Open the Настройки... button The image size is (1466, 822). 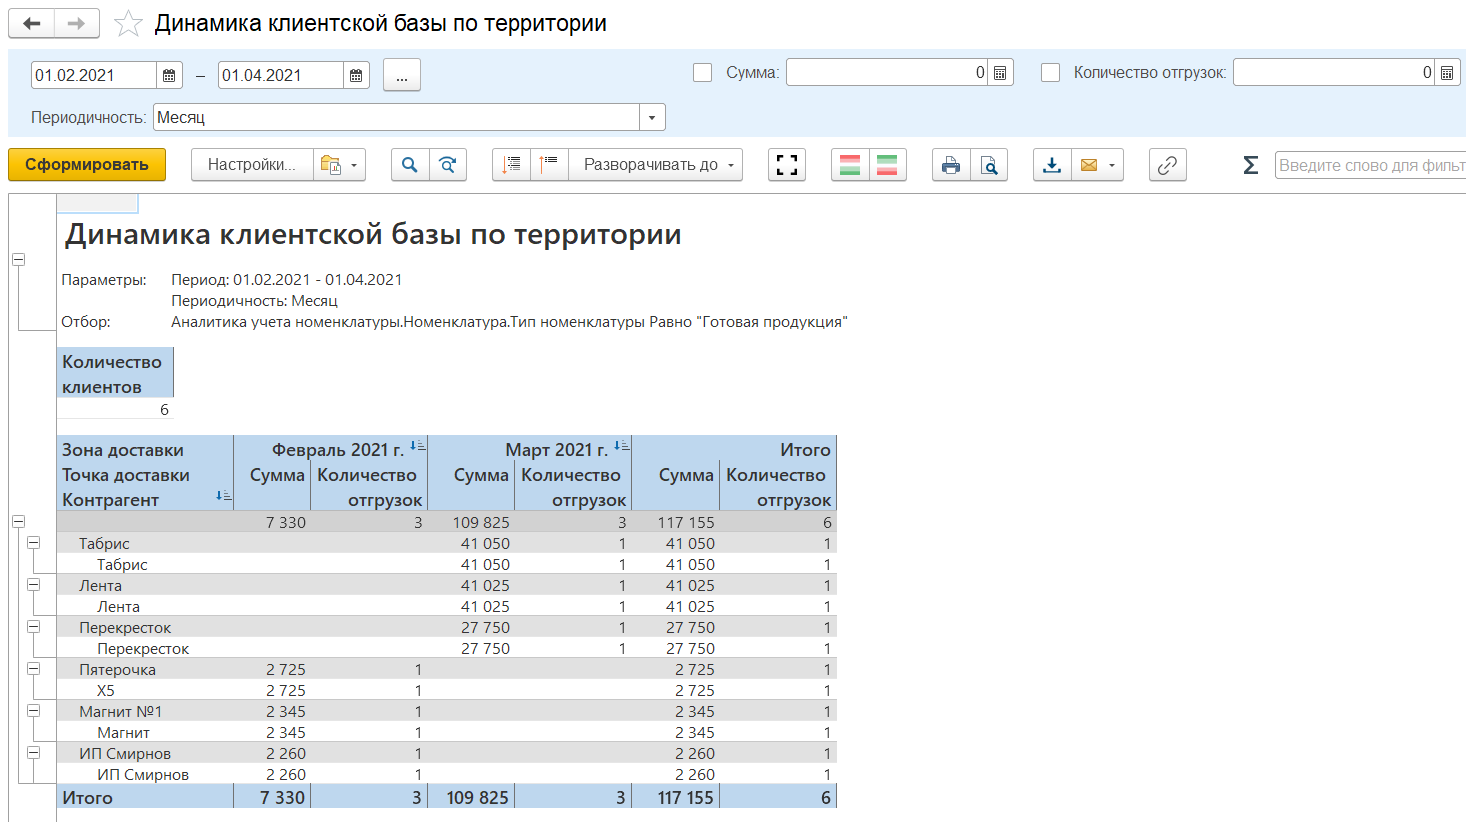(x=252, y=165)
